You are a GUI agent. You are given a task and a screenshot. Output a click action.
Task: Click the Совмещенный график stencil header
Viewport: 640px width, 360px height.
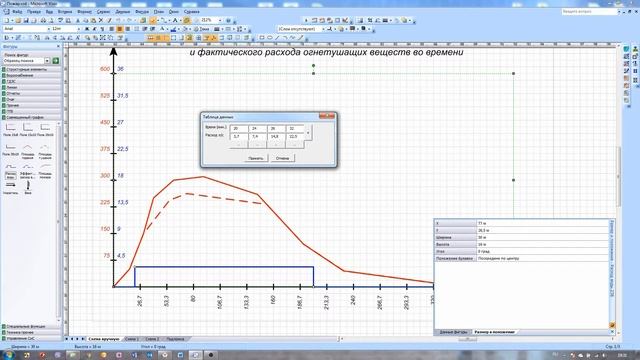(32, 118)
